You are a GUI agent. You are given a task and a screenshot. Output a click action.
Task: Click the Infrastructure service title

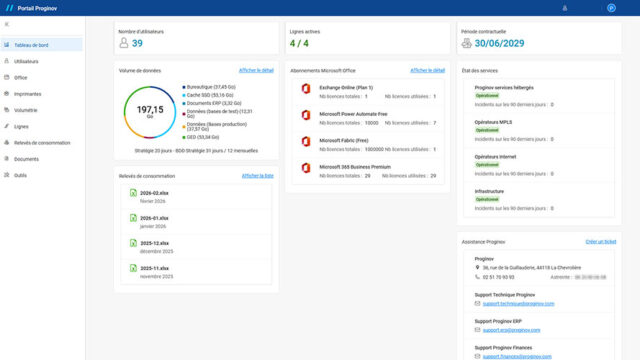pos(489,191)
